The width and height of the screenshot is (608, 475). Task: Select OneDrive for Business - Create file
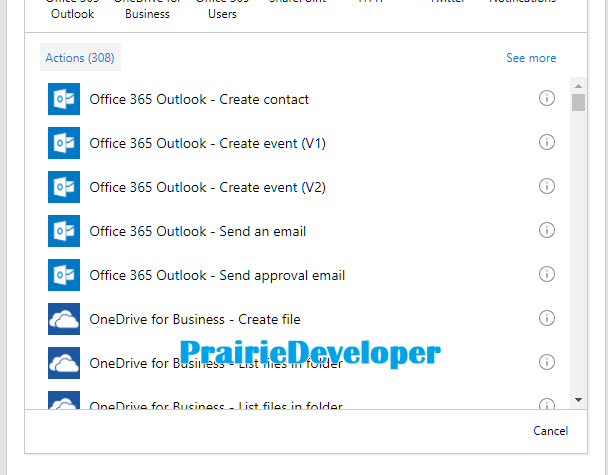coord(195,320)
